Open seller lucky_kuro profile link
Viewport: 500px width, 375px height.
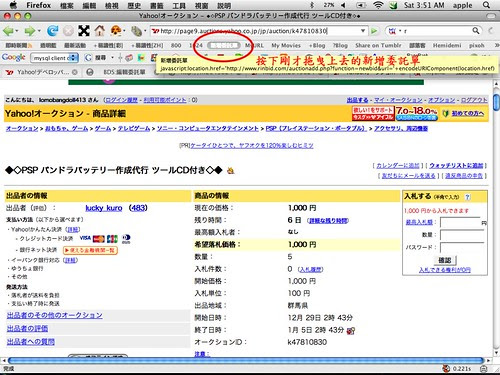[x=104, y=208]
